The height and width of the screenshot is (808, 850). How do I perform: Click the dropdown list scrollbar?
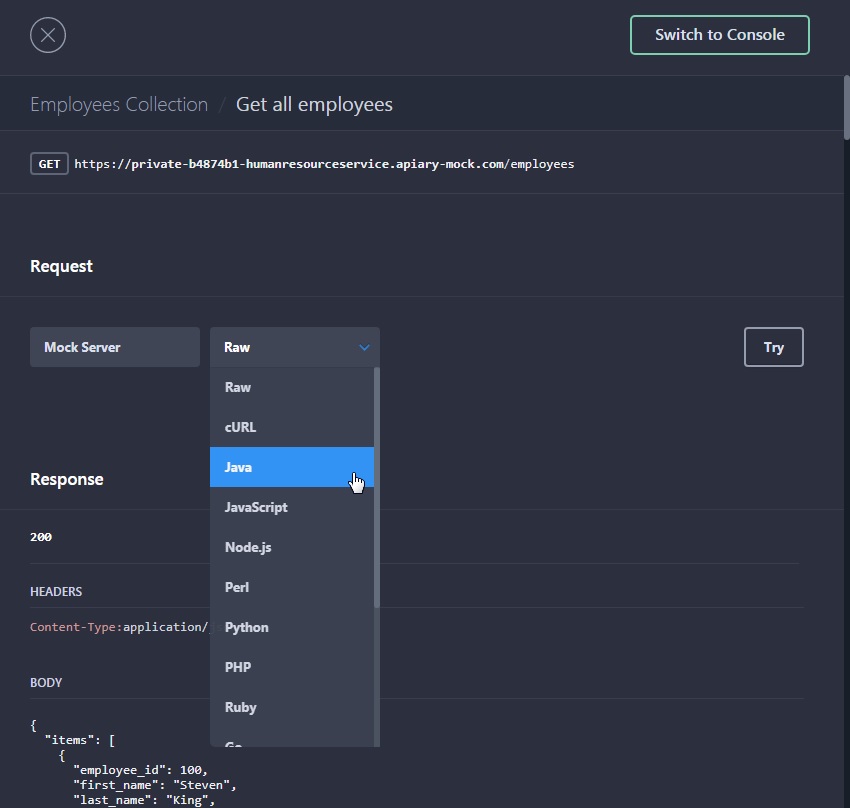[x=377, y=490]
